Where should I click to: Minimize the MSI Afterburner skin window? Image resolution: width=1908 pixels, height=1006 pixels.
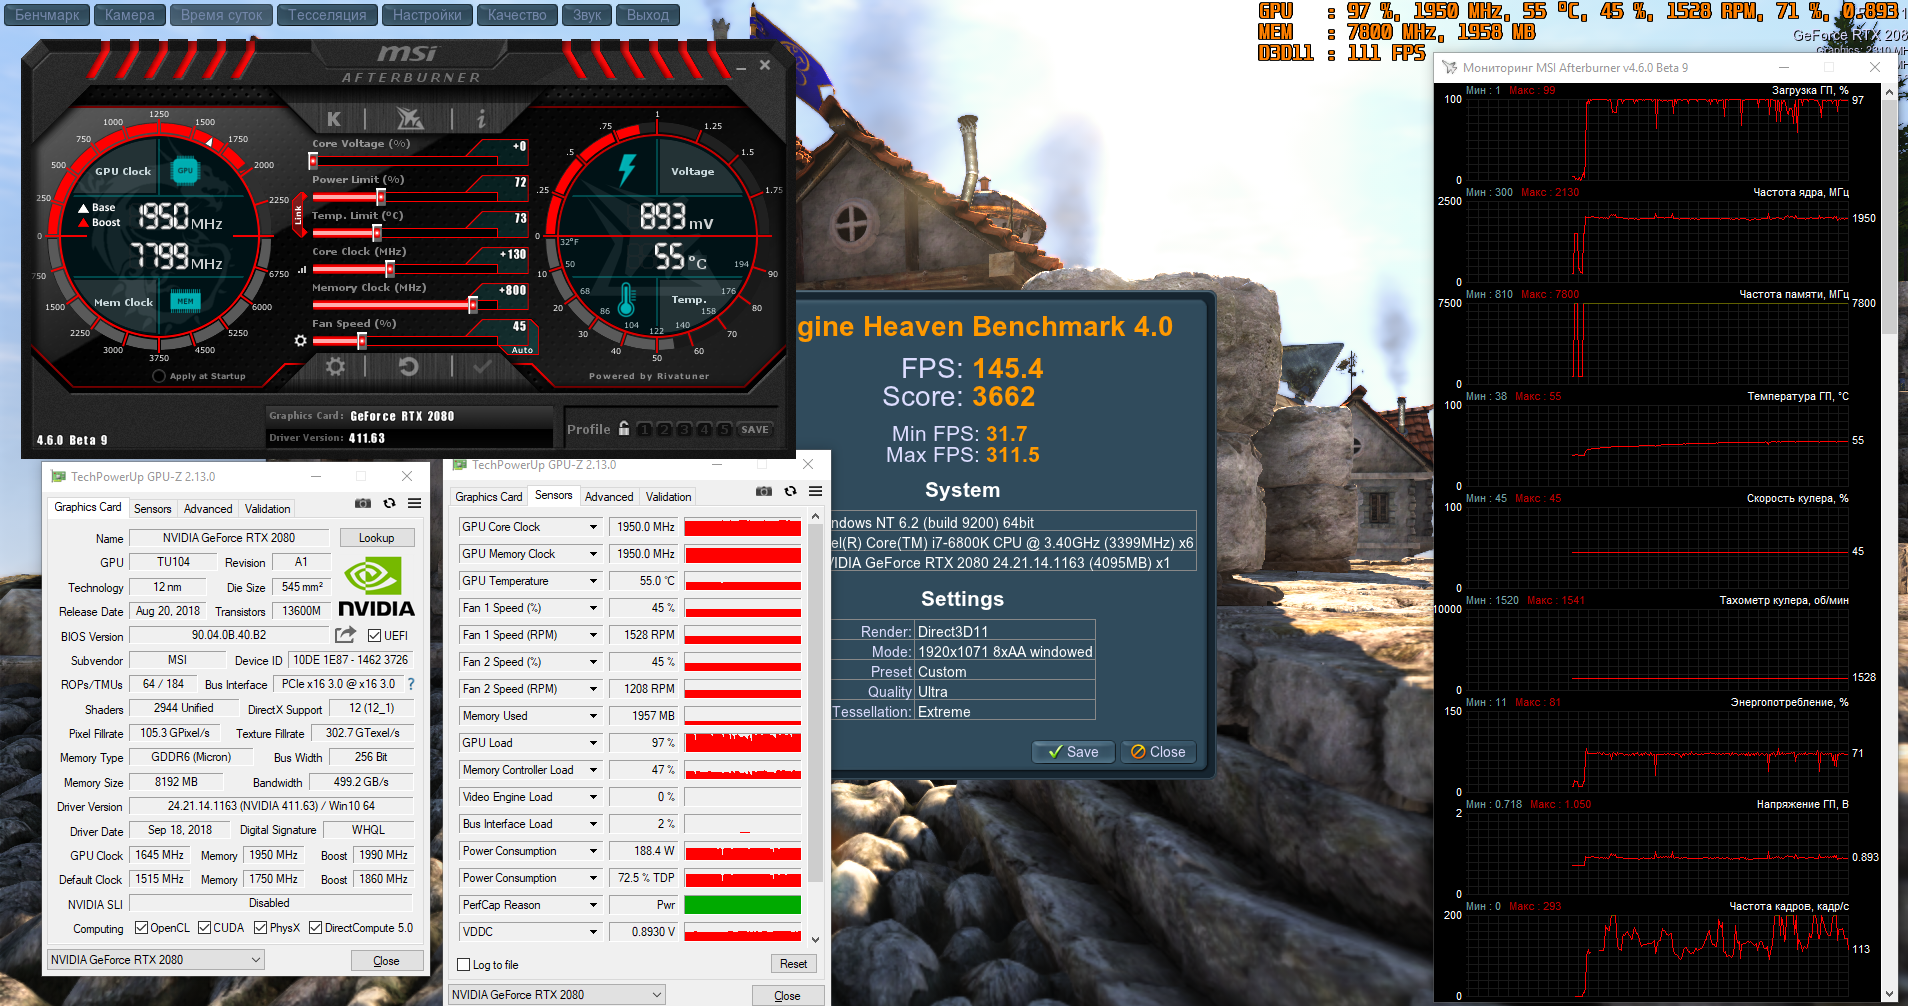click(x=741, y=67)
